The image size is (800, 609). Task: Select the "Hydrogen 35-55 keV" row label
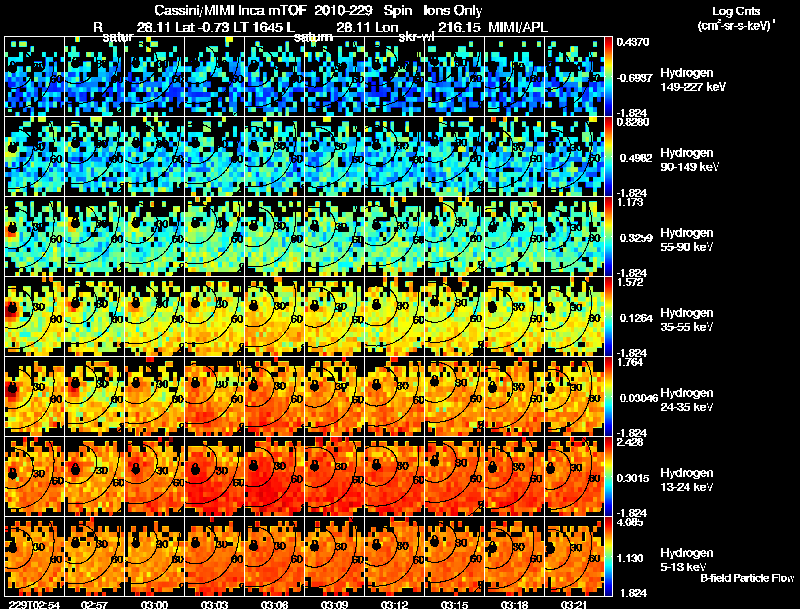coord(687,320)
